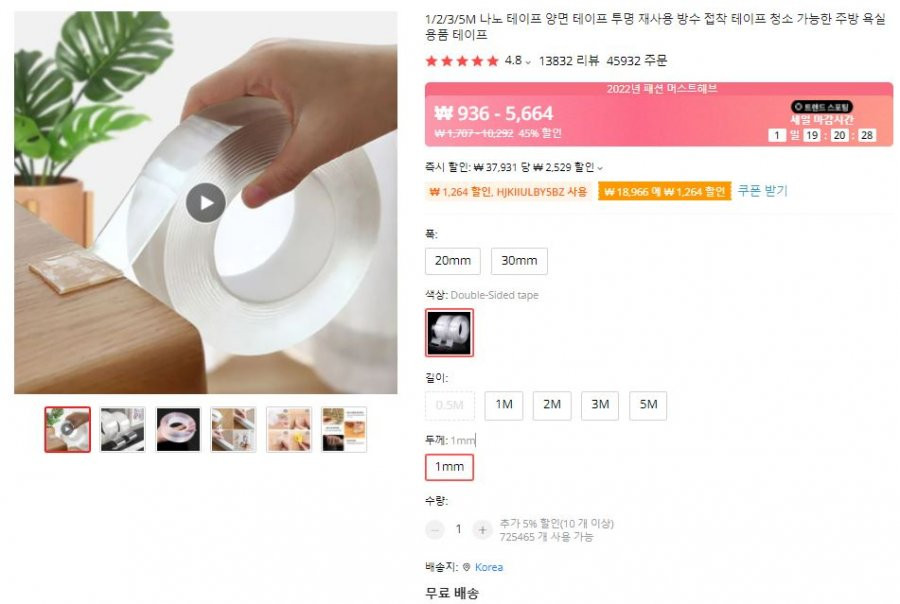900x604 pixels.
Task: Click the 쿠폰 받기 coupon link
Action: click(x=763, y=191)
